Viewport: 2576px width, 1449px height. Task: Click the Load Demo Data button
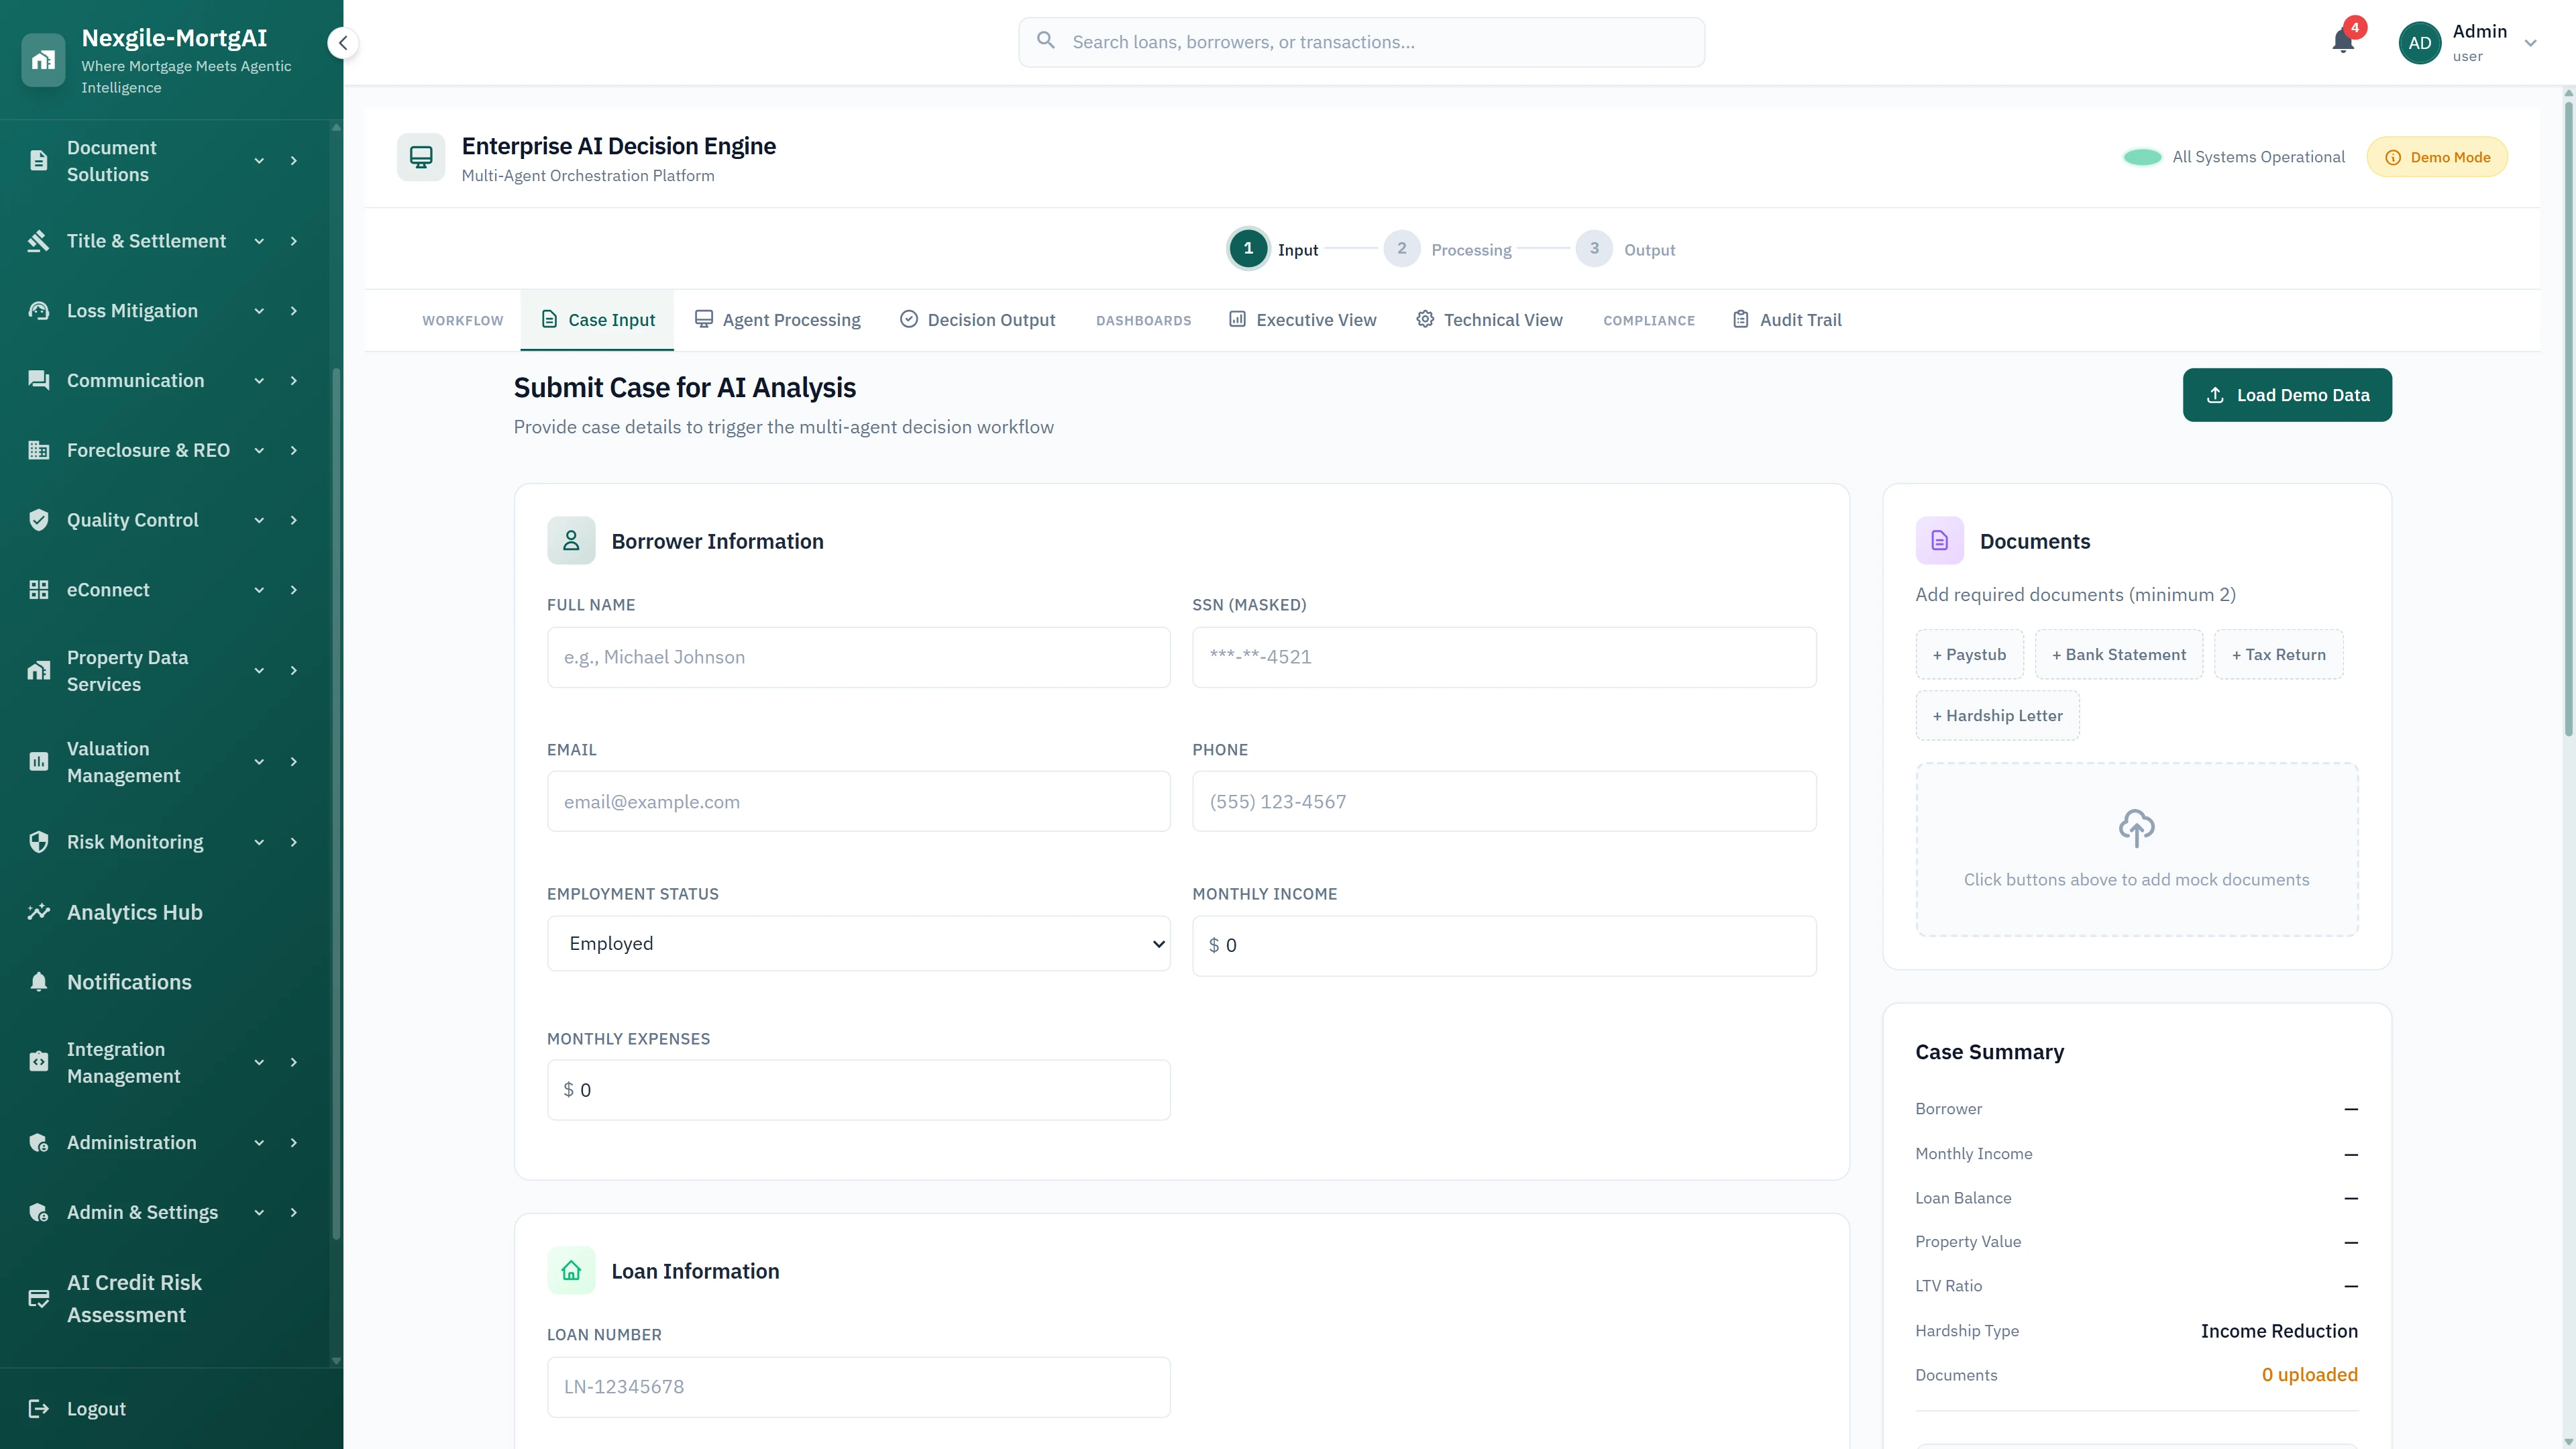click(2287, 394)
